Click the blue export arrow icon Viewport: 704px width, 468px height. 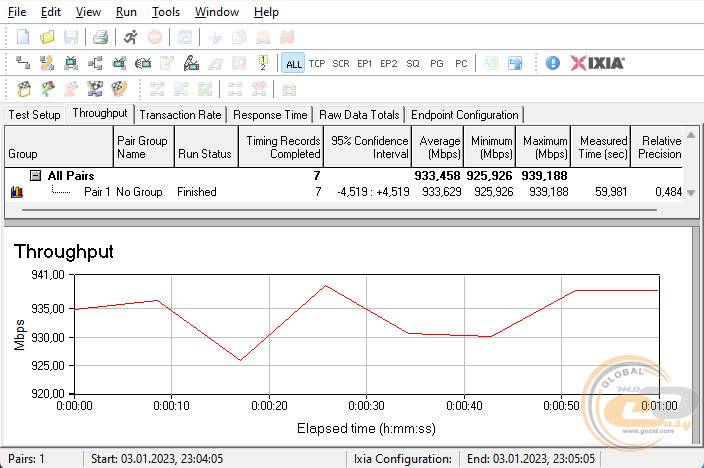click(515, 63)
